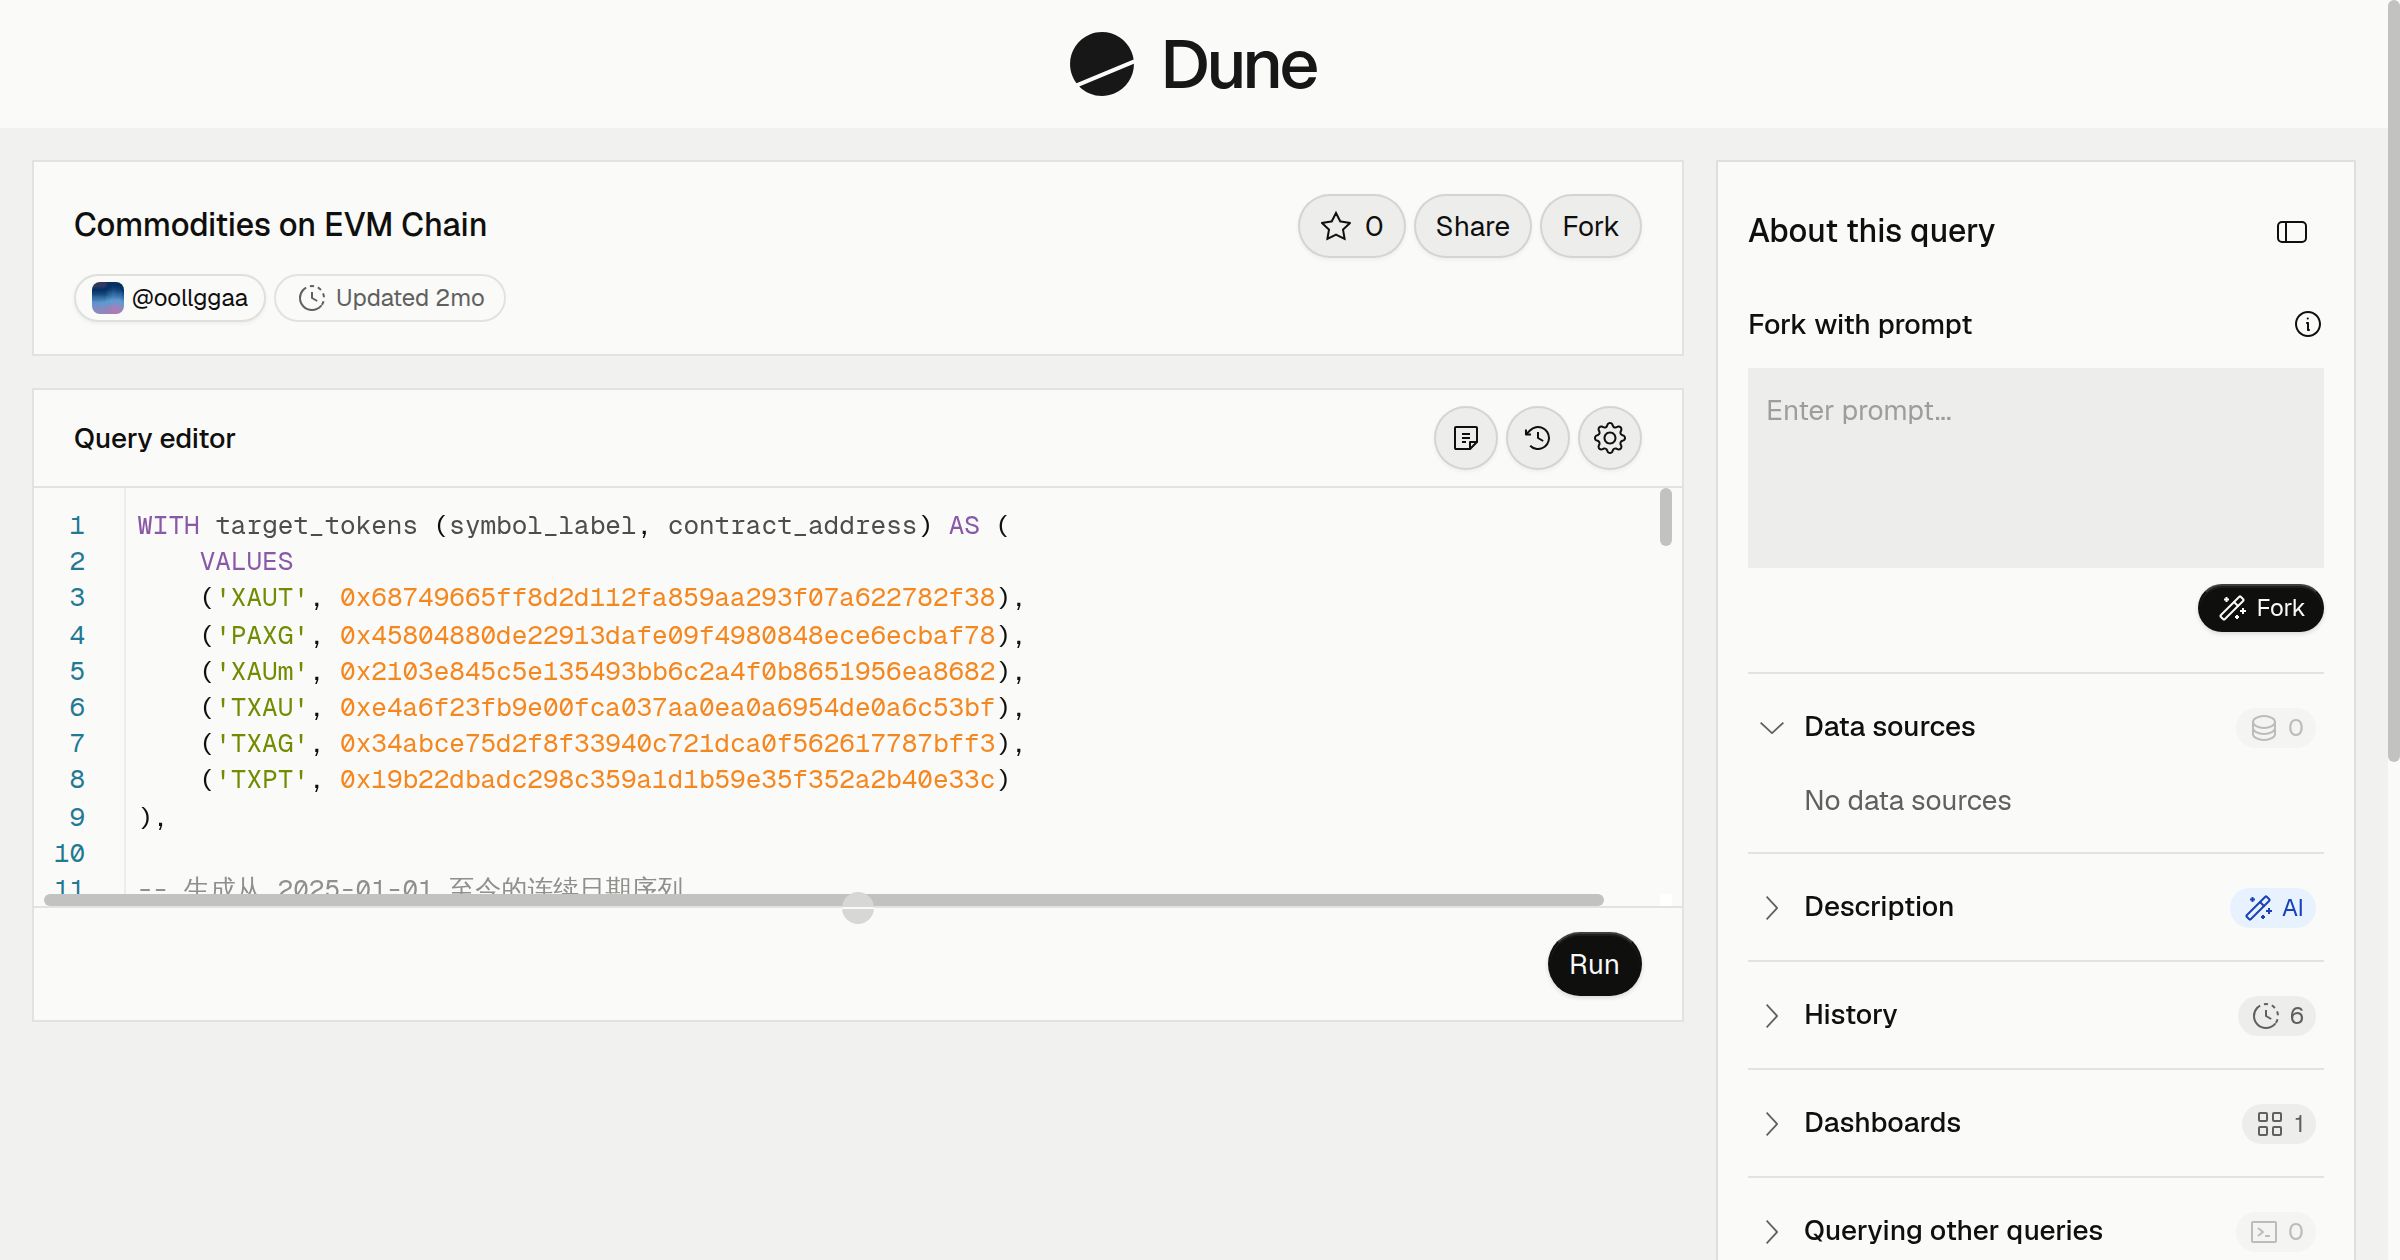Screen dimensions: 2400x1260
Task: Expand the Querying other queries section
Action: [x=1772, y=1231]
